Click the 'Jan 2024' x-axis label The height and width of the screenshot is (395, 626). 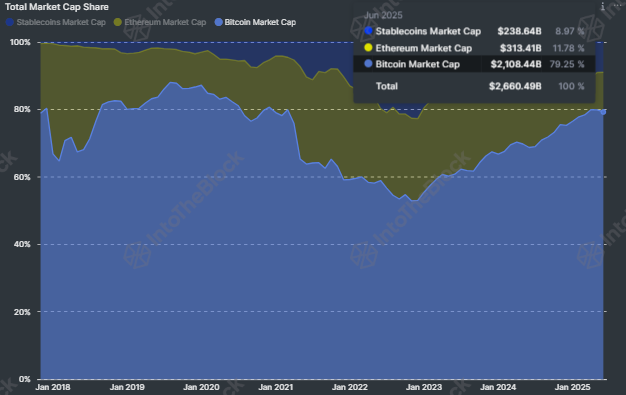pyautogui.click(x=498, y=387)
